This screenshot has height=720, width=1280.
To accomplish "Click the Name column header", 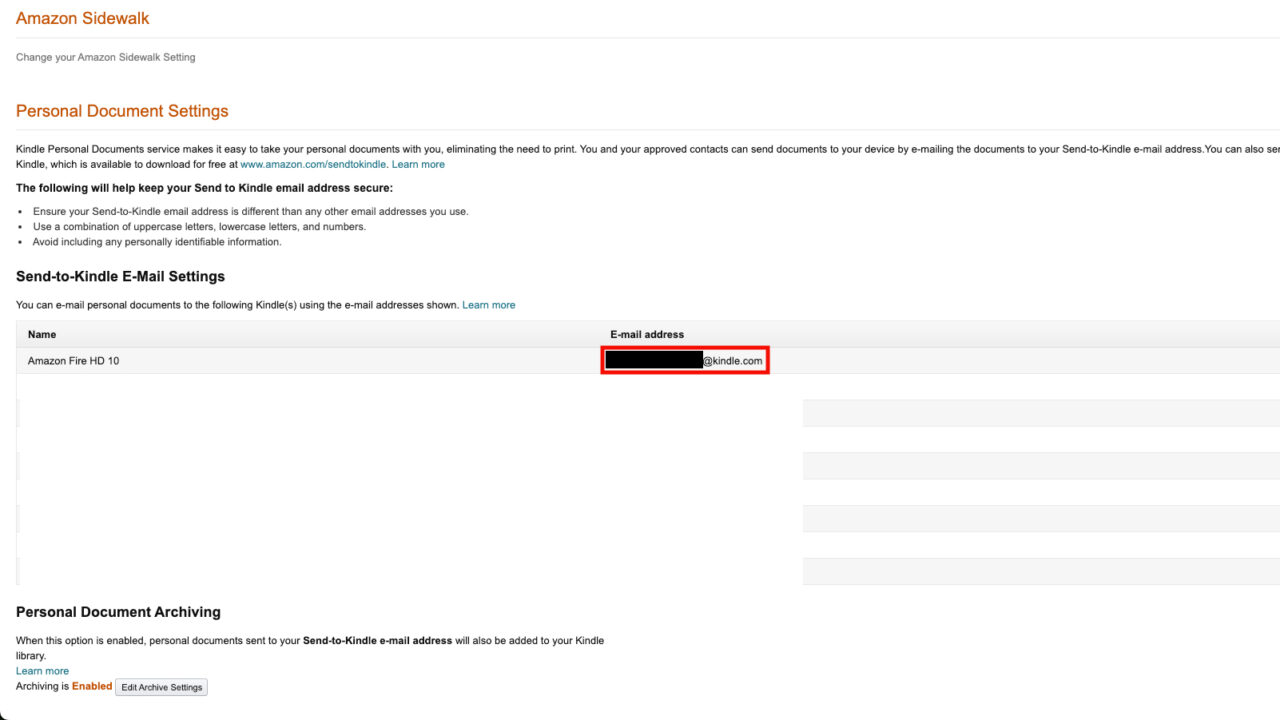I will point(41,334).
